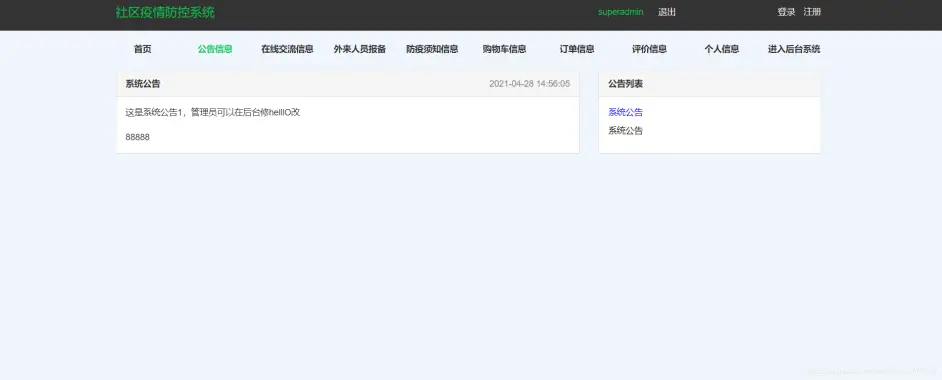The width and height of the screenshot is (942, 380).
Task: Open 外来人员报备 page
Action: (360, 49)
